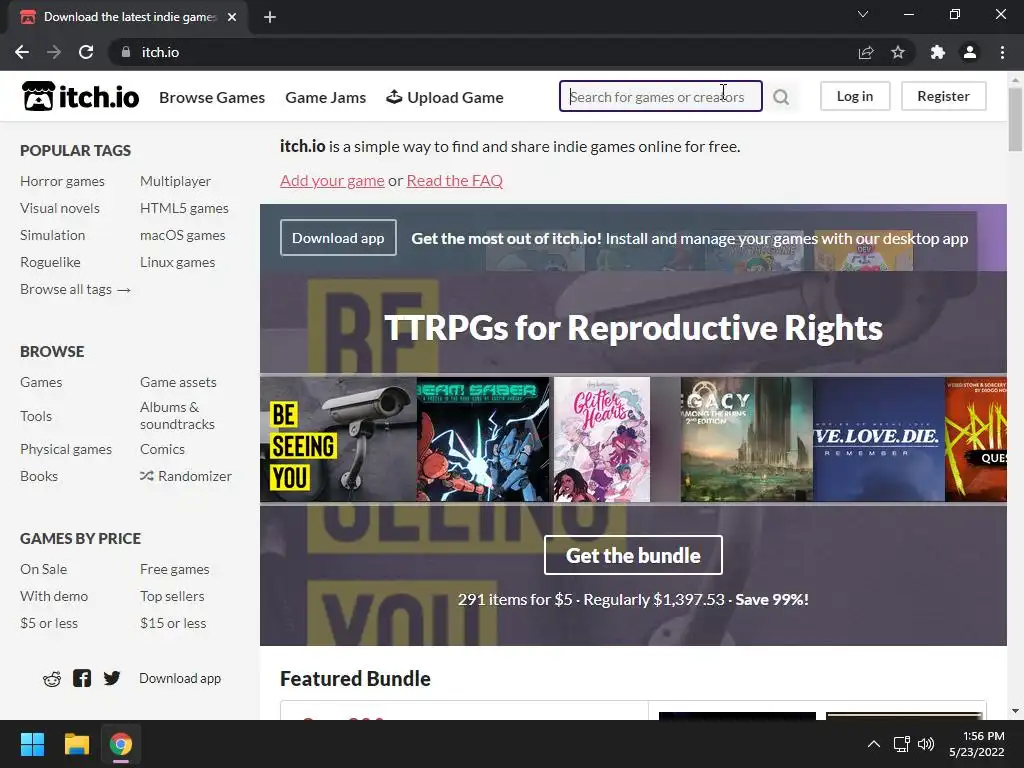Open Albums & soundtracks link

click(x=177, y=415)
